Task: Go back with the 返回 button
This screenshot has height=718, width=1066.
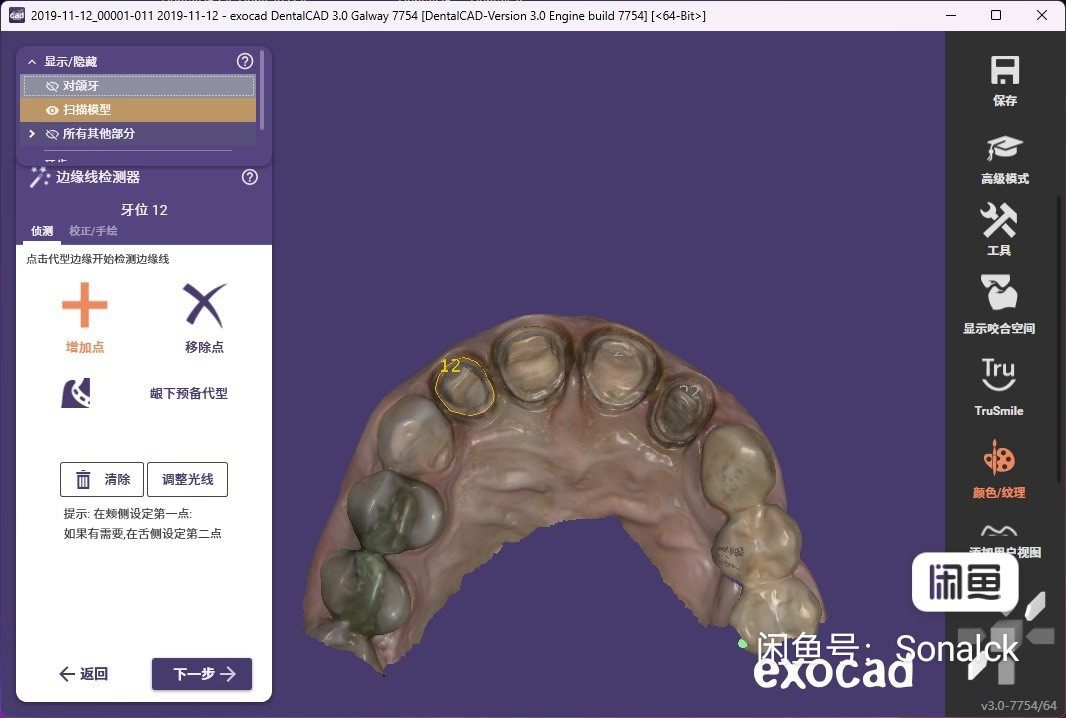Action: tap(84, 674)
